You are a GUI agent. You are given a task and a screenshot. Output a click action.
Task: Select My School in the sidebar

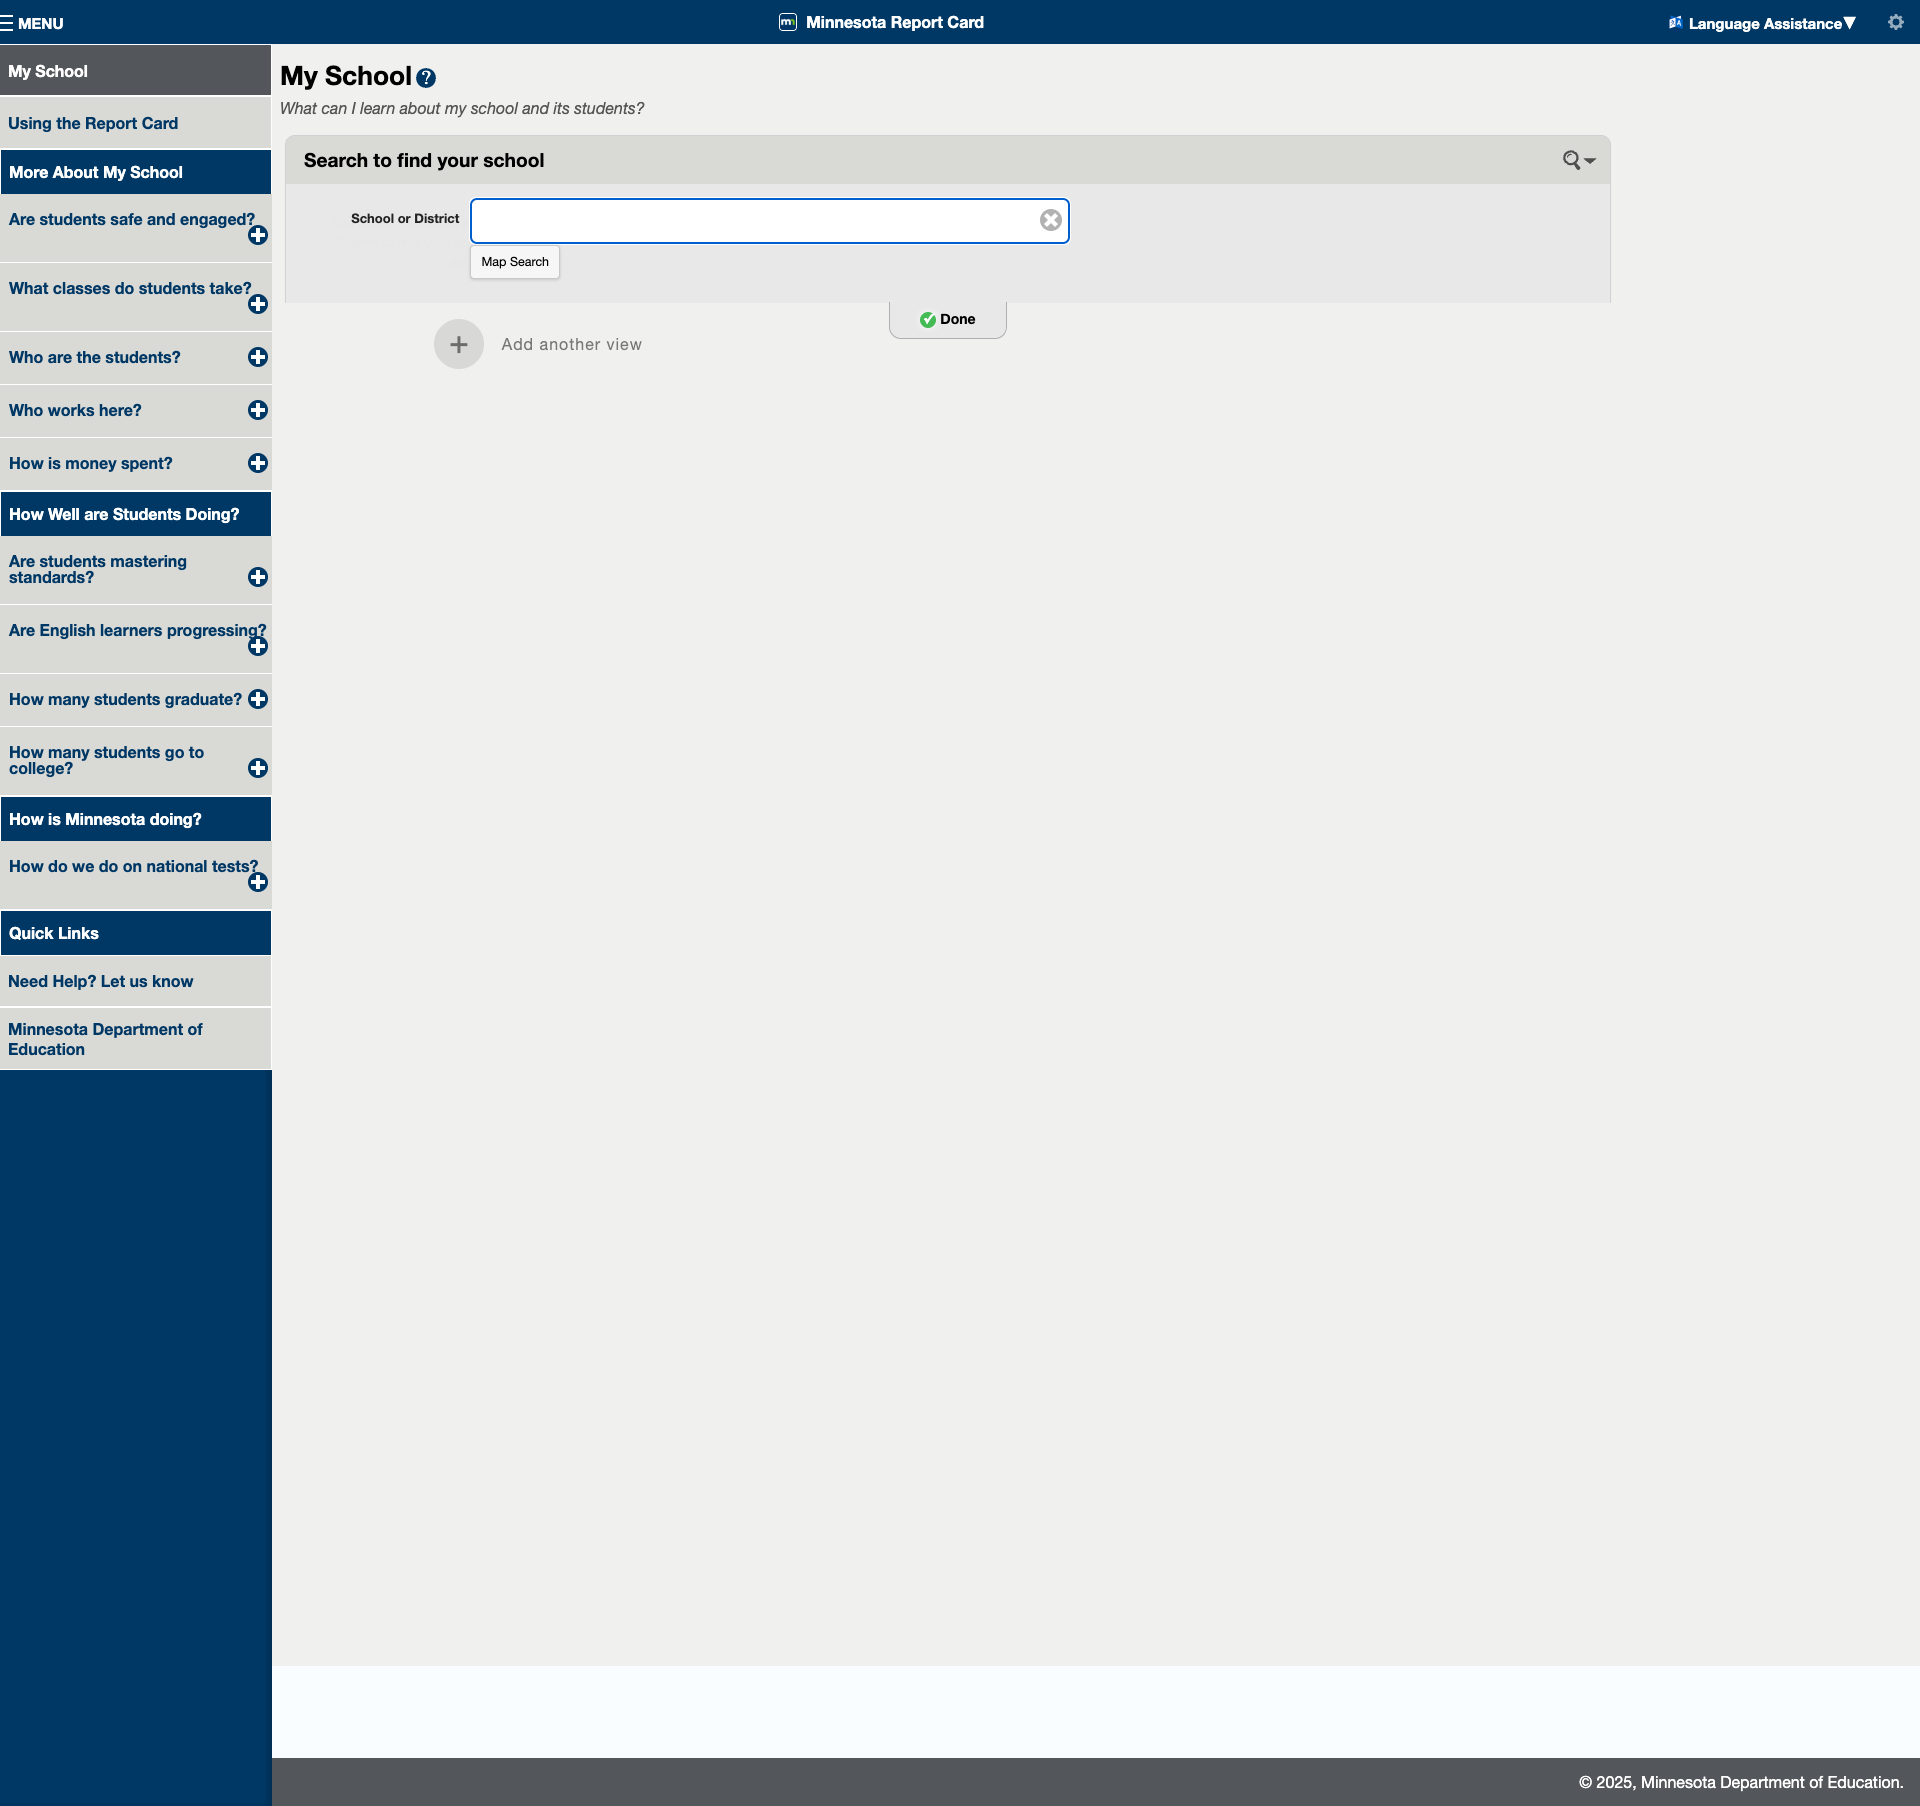135,71
